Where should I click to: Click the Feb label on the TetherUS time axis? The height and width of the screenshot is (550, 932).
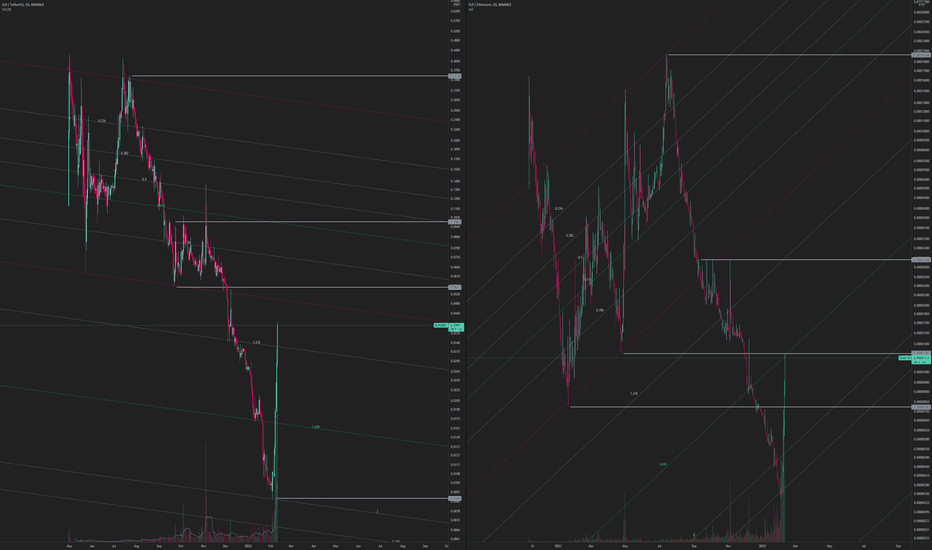click(x=270, y=545)
